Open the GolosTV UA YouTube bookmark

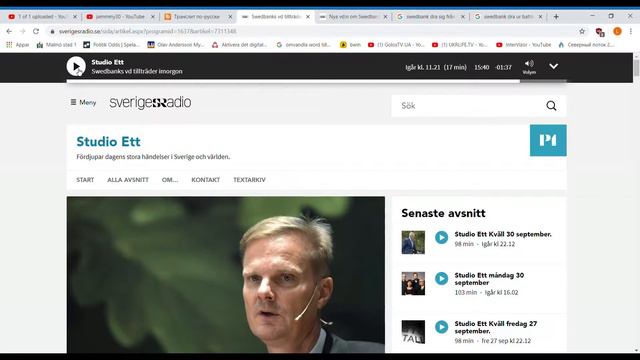point(396,44)
